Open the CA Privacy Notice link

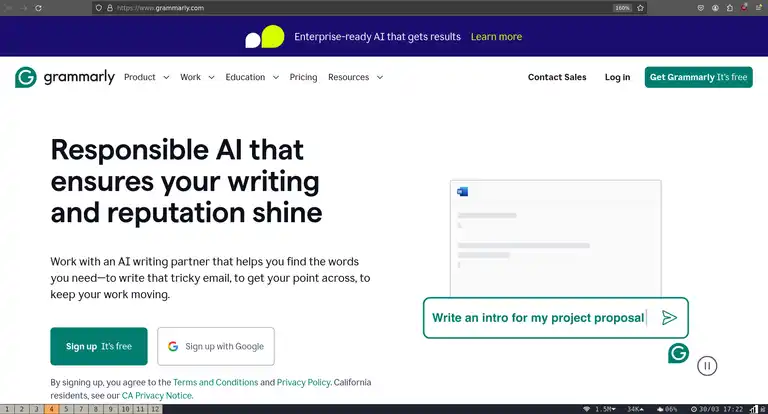(157, 395)
